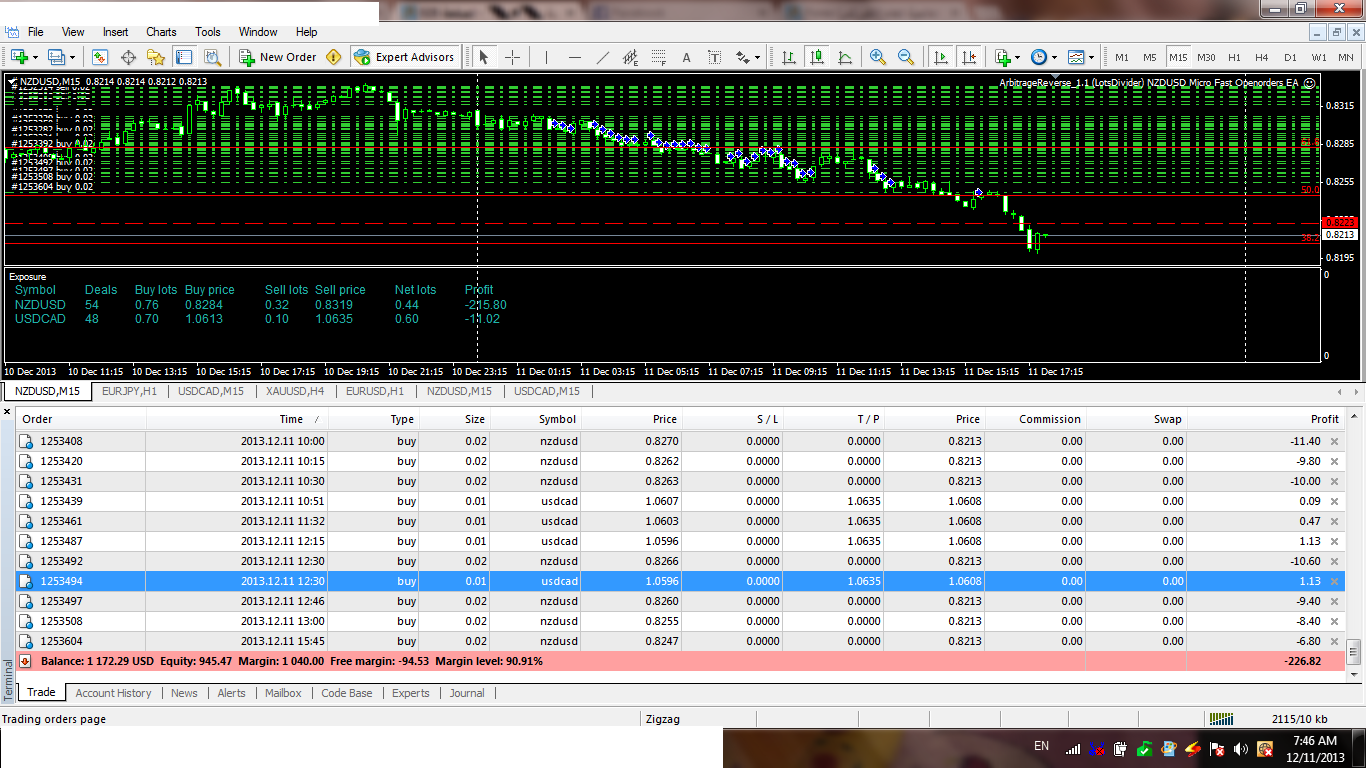This screenshot has height=768, width=1366.
Task: Switch to EURJPY,H1 chart tab
Action: [x=130, y=391]
